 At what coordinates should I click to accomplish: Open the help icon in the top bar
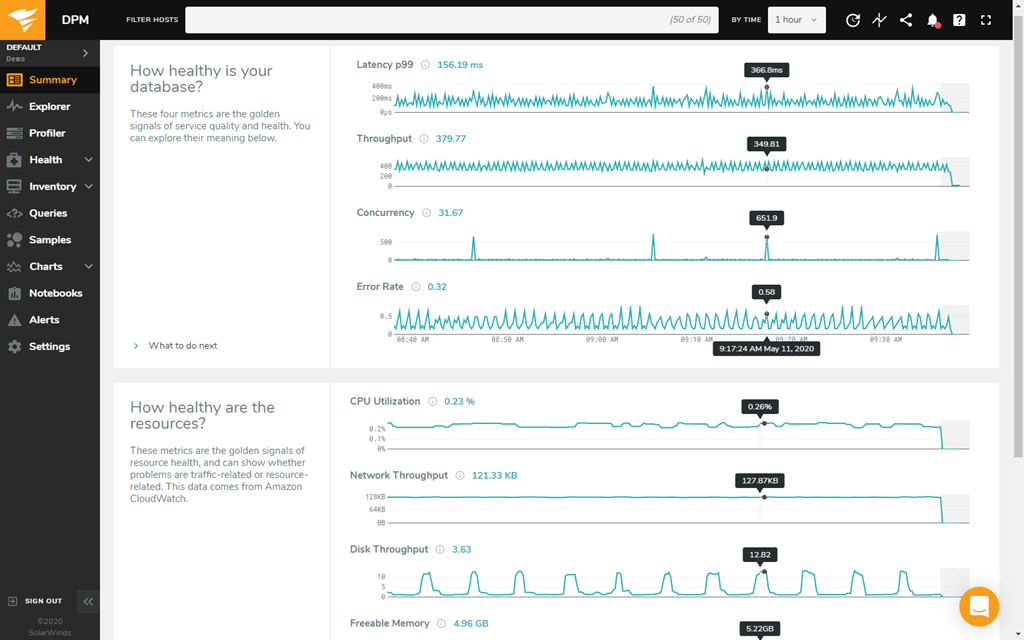[x=958, y=19]
